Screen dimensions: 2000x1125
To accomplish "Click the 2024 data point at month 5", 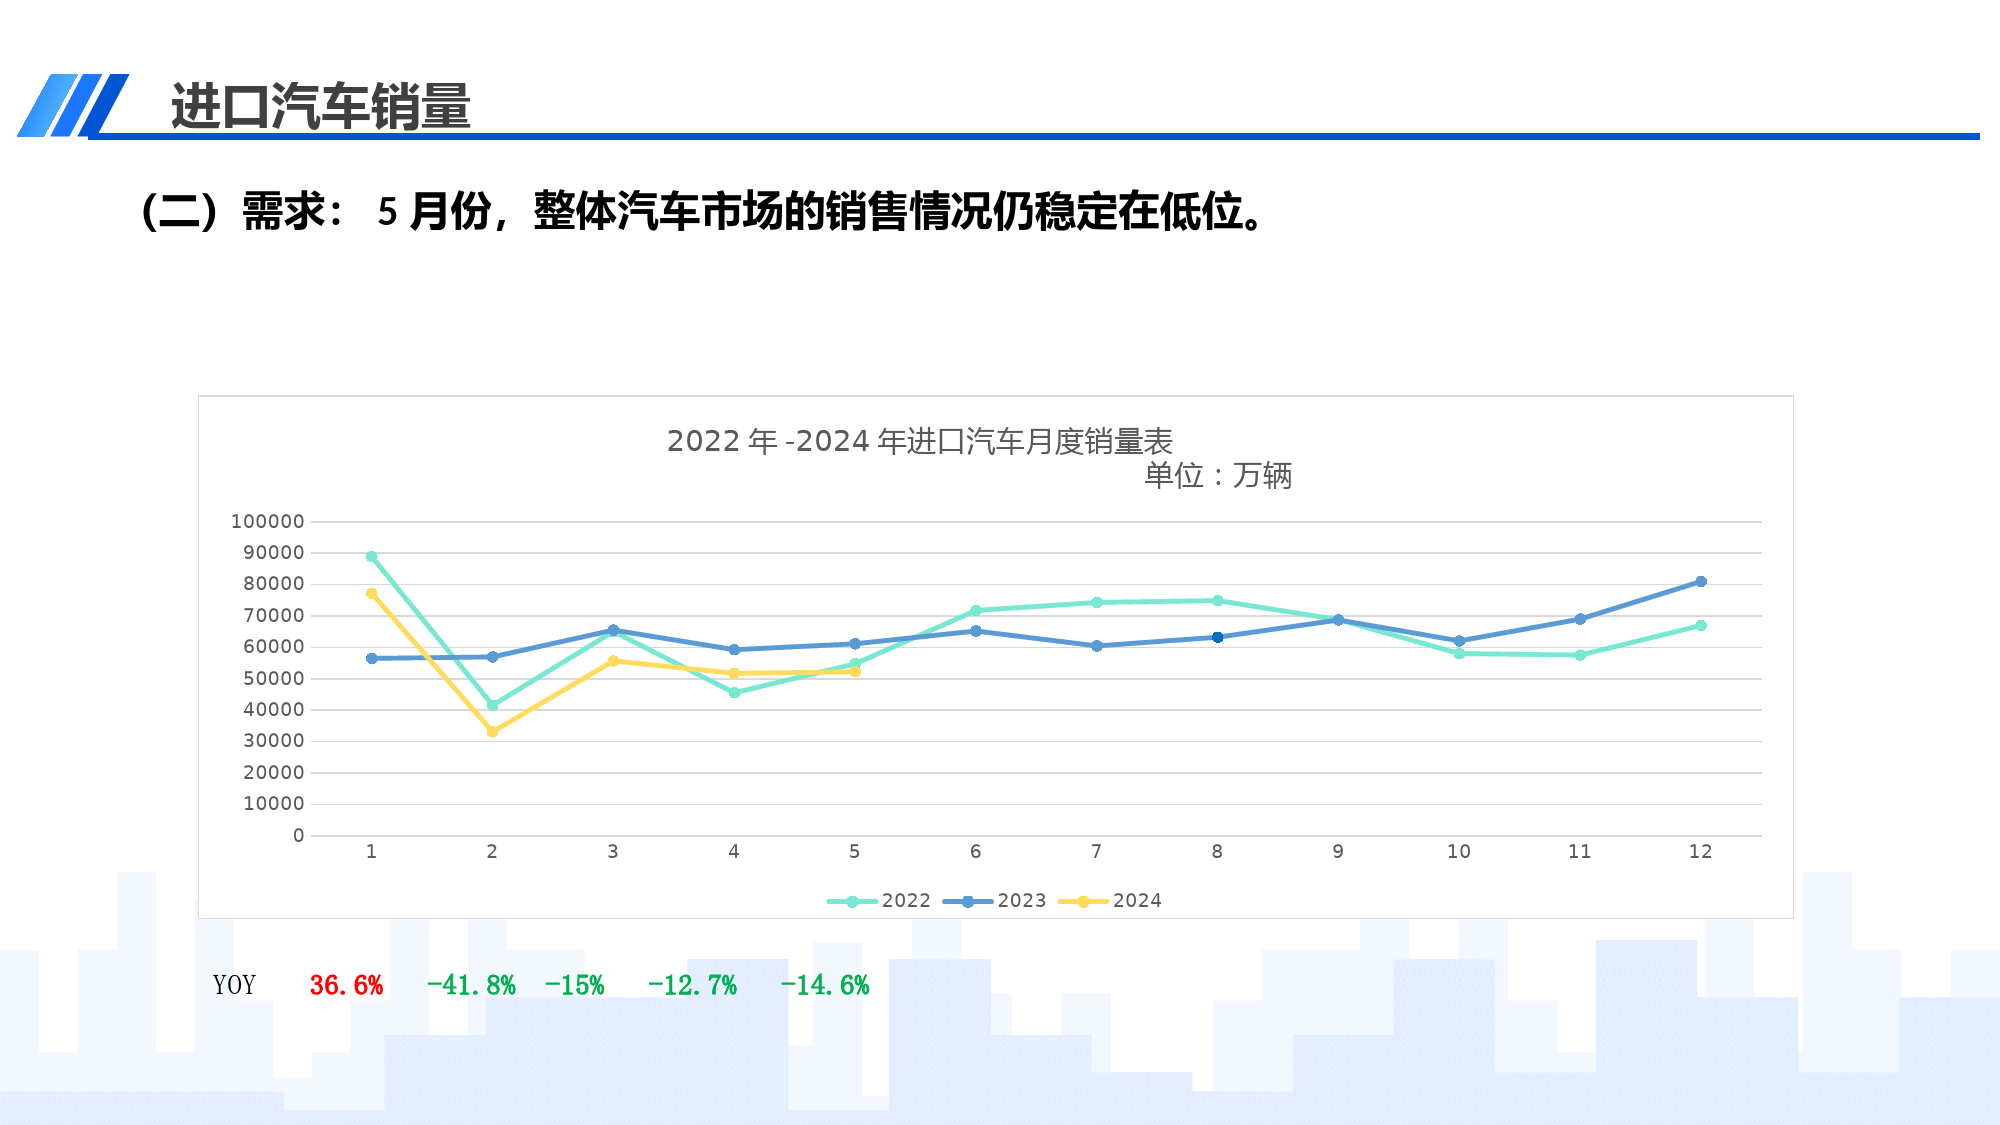I will [x=855, y=672].
